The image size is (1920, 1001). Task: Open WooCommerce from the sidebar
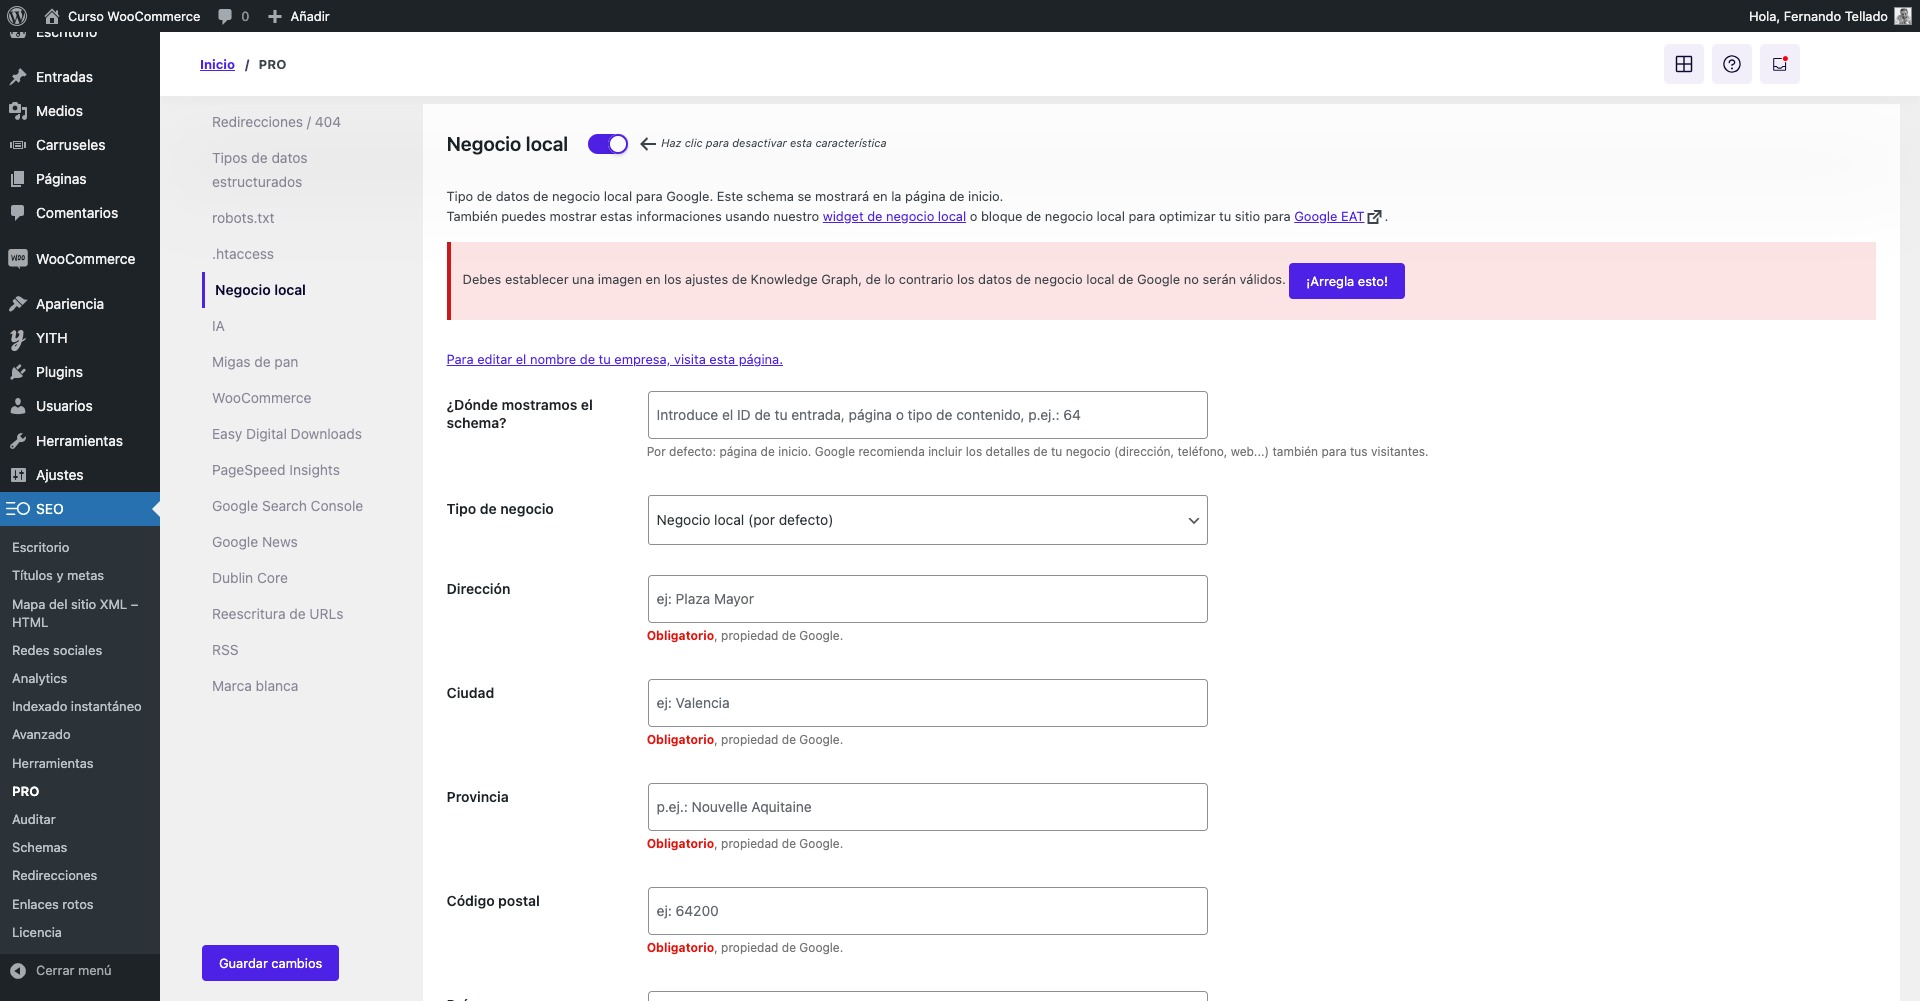point(85,258)
